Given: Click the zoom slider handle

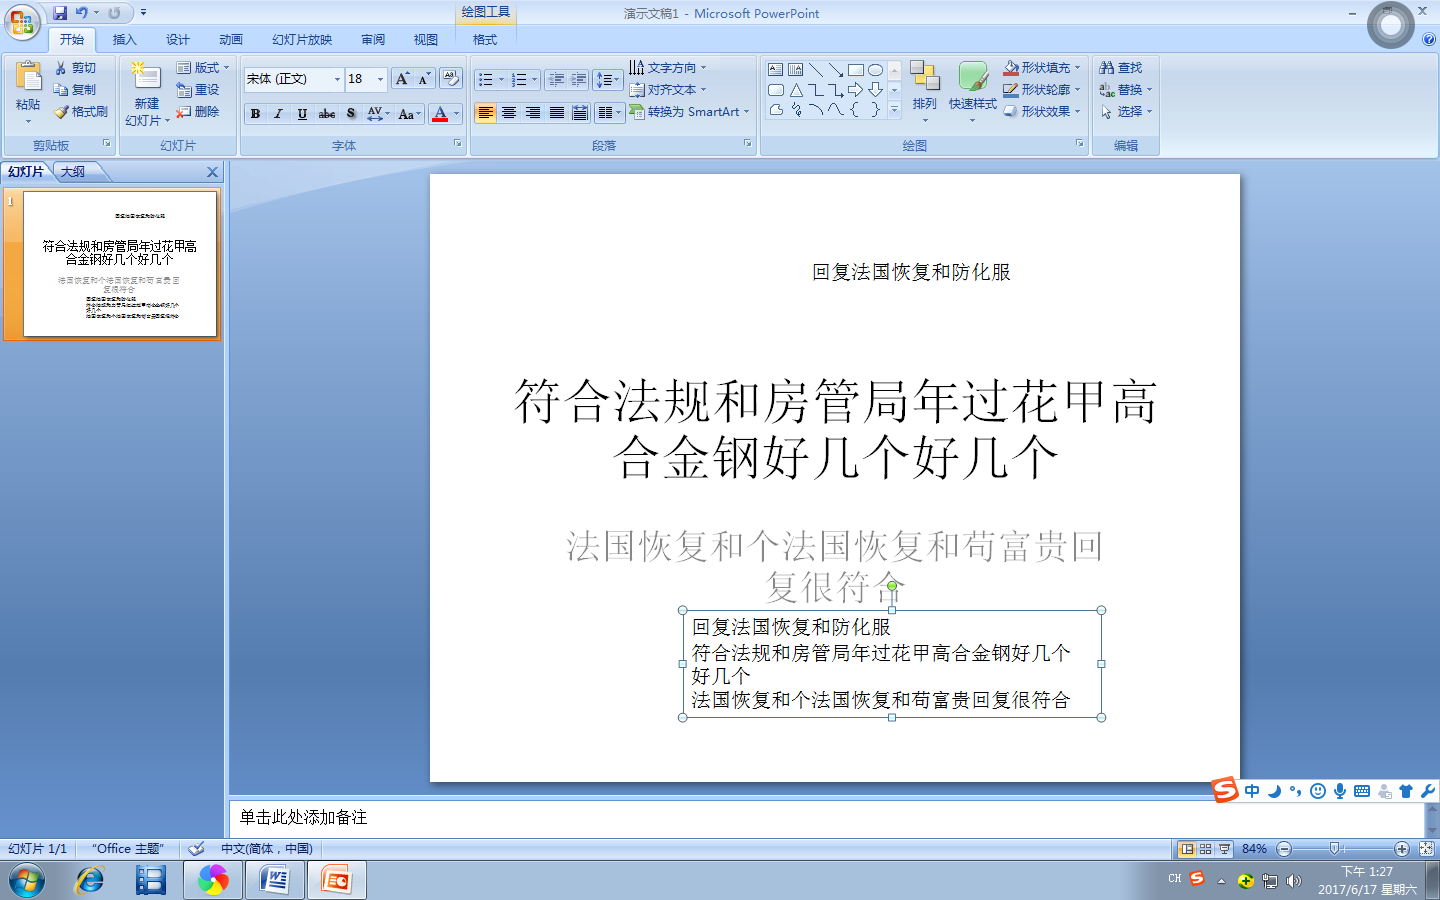Looking at the screenshot, I should click(x=1334, y=849).
